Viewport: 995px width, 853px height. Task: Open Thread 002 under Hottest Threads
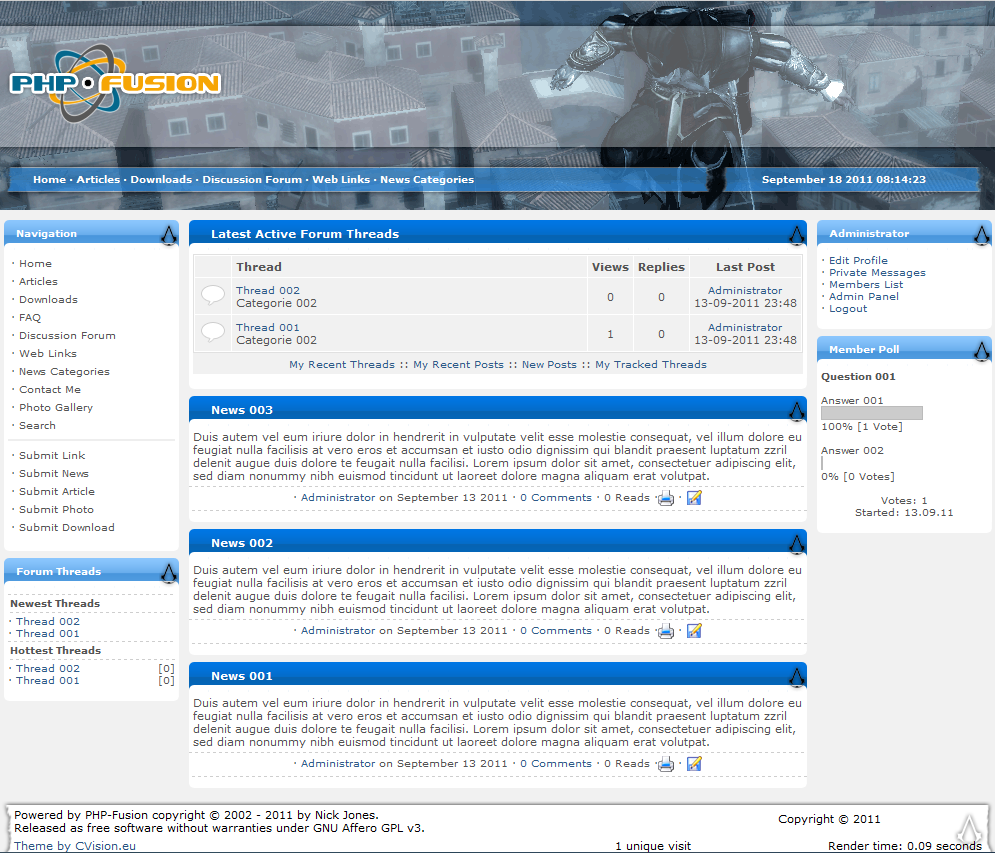click(48, 668)
